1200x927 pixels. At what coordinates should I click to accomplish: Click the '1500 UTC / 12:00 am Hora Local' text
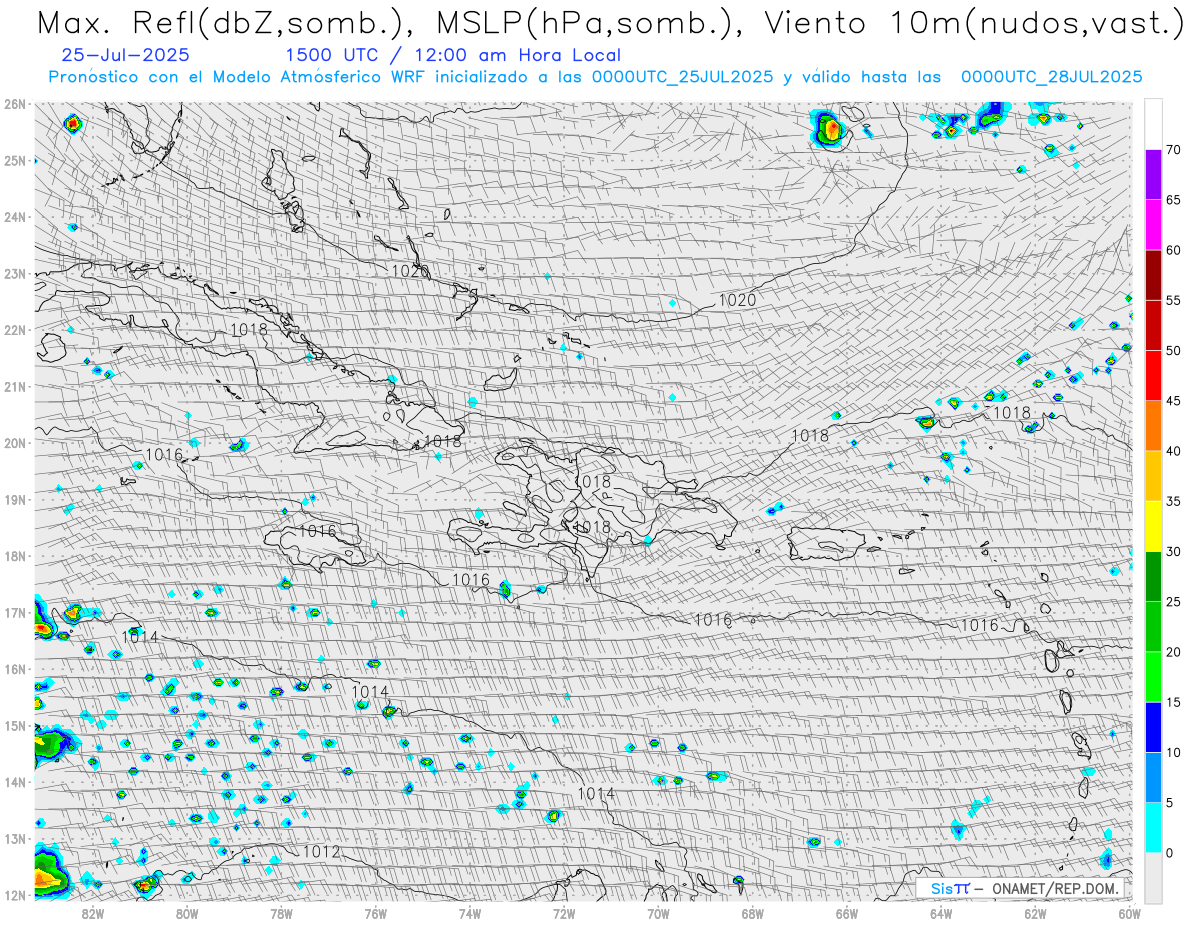point(452,56)
